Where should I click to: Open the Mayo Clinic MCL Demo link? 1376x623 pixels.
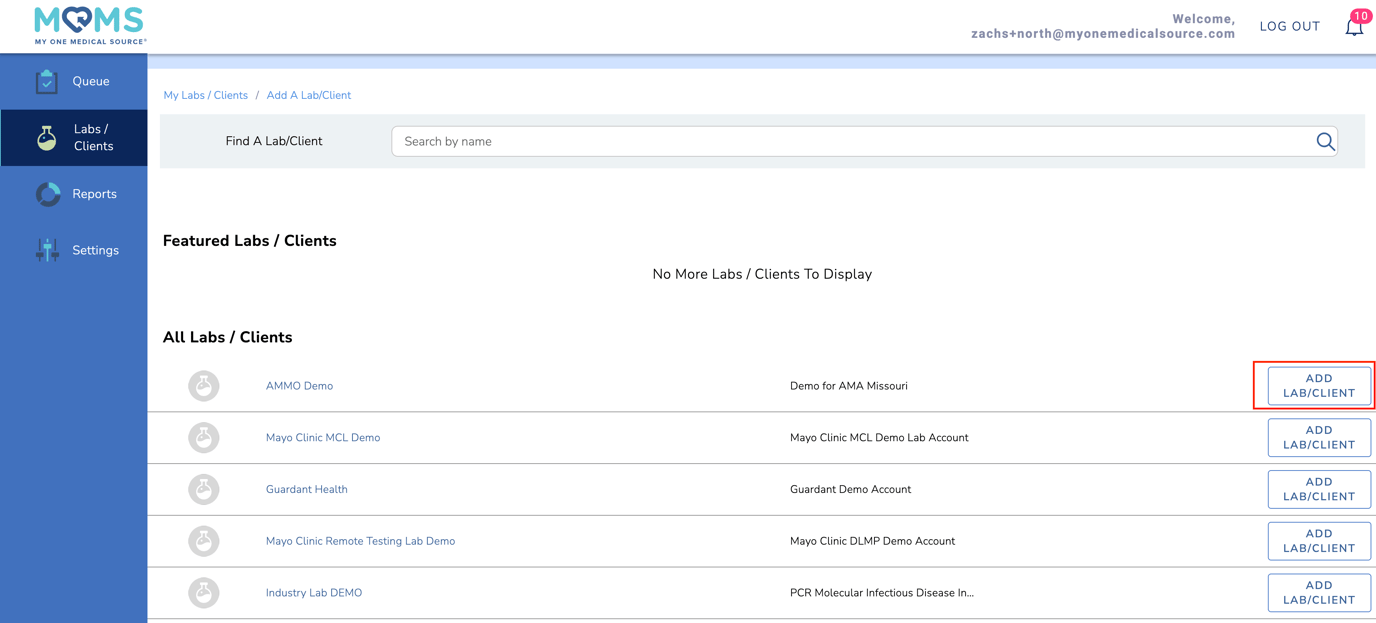click(323, 438)
